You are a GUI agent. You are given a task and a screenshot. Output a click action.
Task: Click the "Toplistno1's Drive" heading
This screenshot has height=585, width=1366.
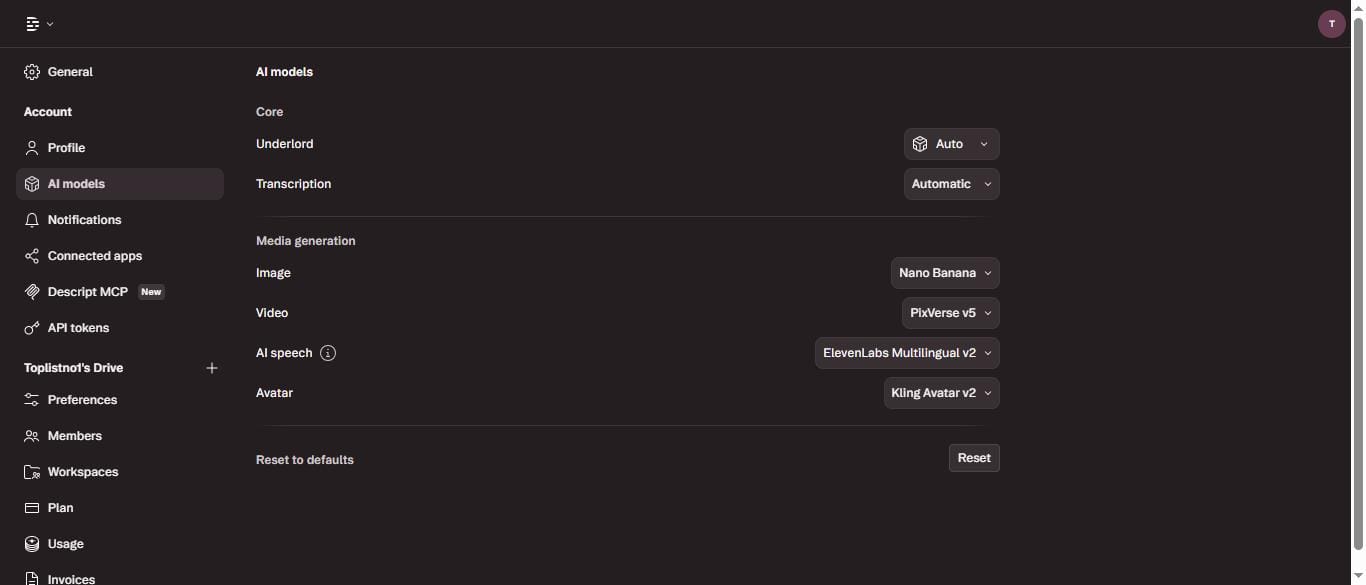pos(73,368)
